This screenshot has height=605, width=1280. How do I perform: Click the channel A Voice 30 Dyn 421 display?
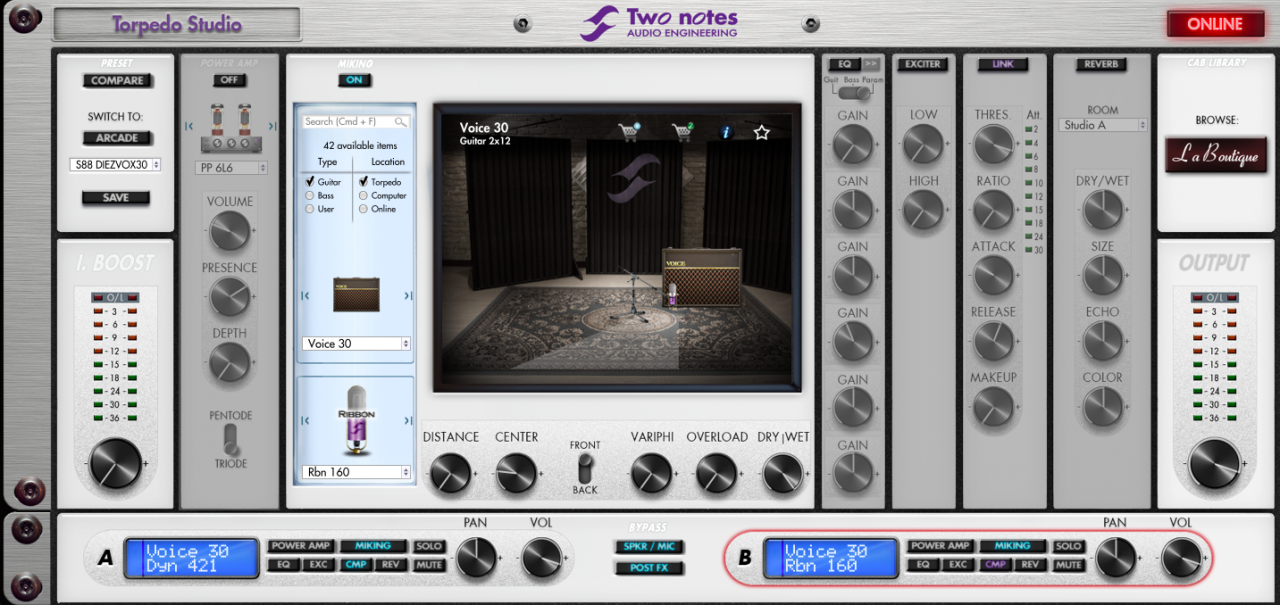tap(193, 558)
